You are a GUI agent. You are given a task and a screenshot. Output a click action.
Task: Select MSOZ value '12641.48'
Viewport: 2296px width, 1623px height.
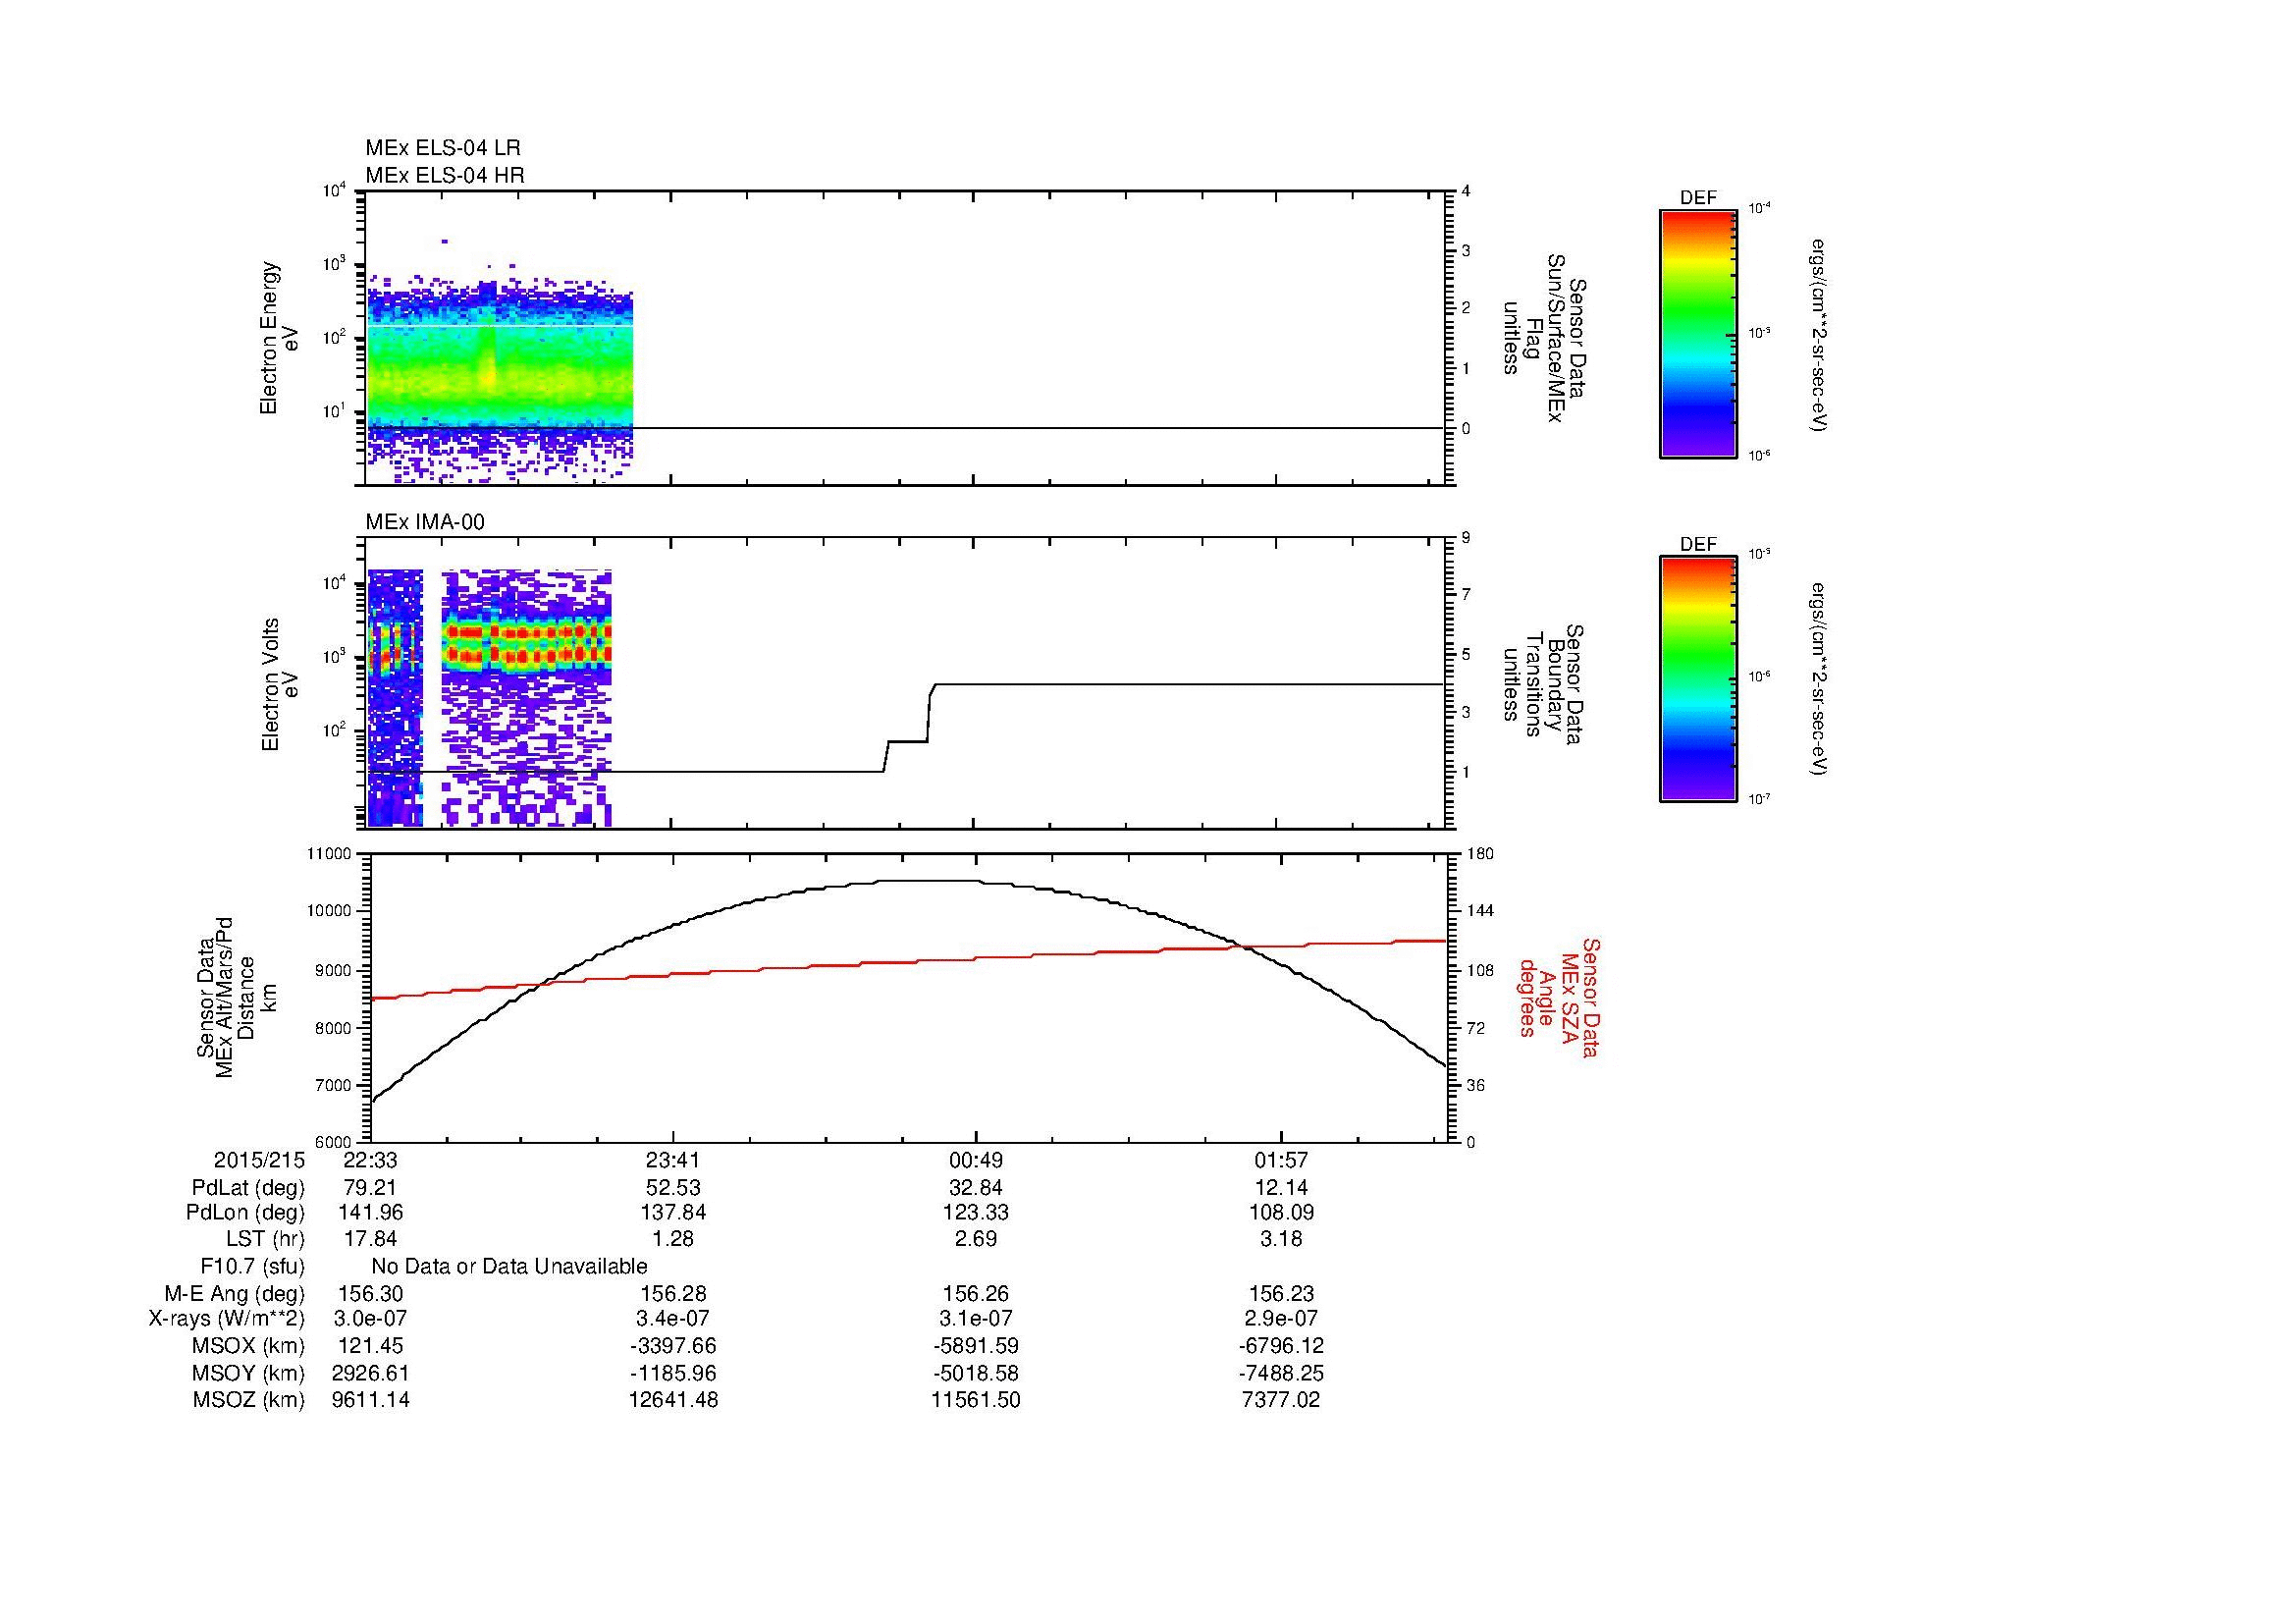point(673,1400)
